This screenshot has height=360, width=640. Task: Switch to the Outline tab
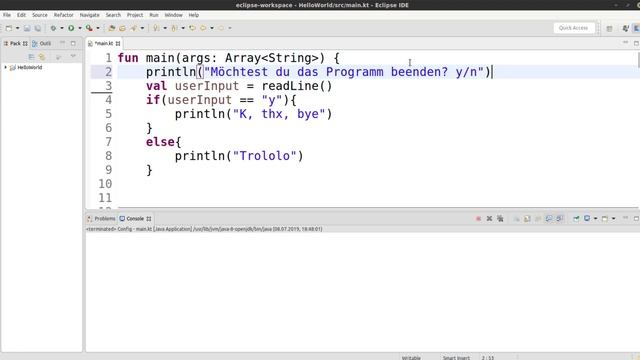coord(42,43)
